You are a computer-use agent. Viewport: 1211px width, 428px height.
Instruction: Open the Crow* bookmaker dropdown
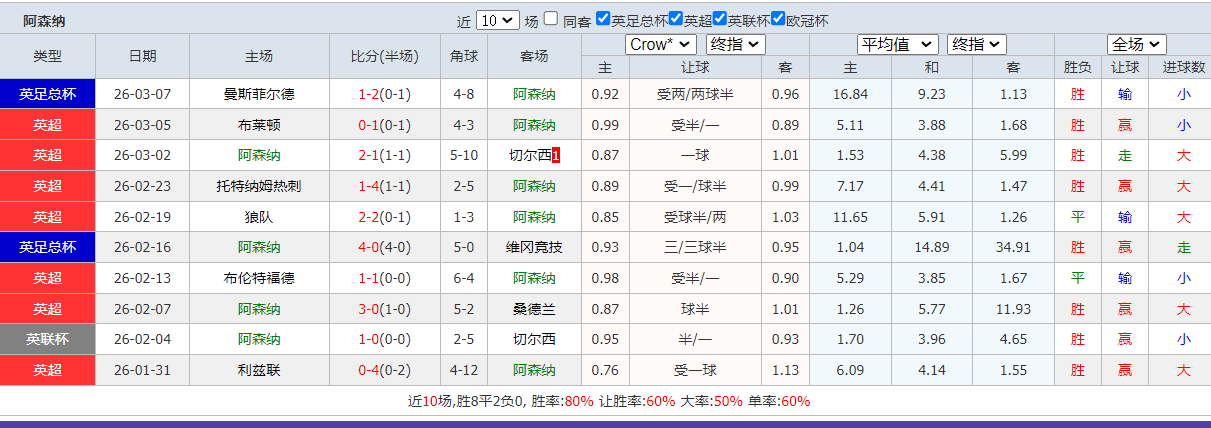click(x=661, y=44)
